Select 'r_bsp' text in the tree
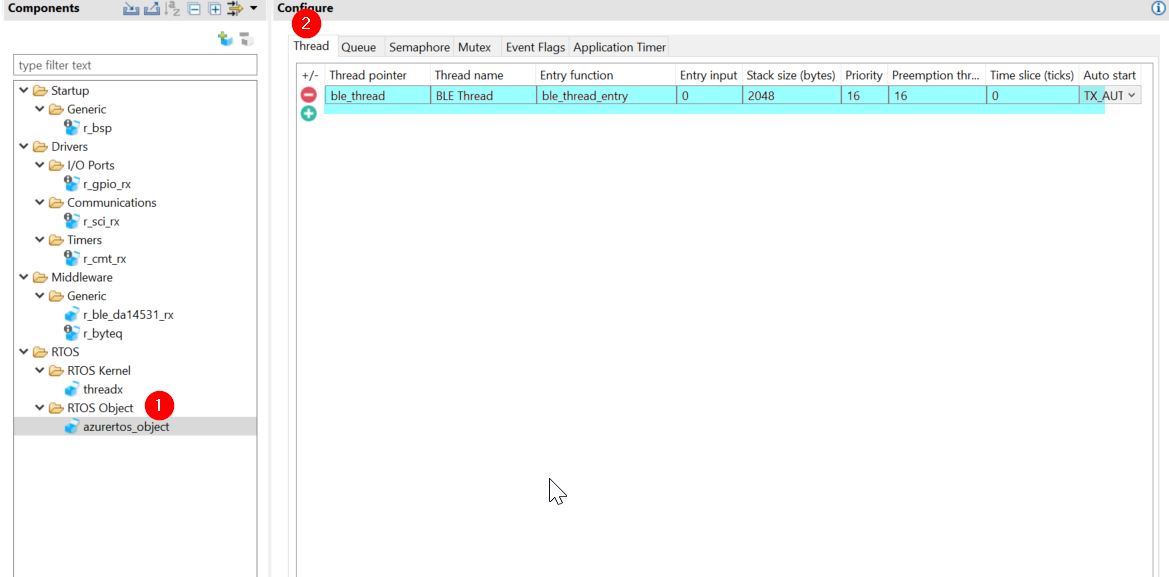The height and width of the screenshot is (577, 1169). (97, 128)
